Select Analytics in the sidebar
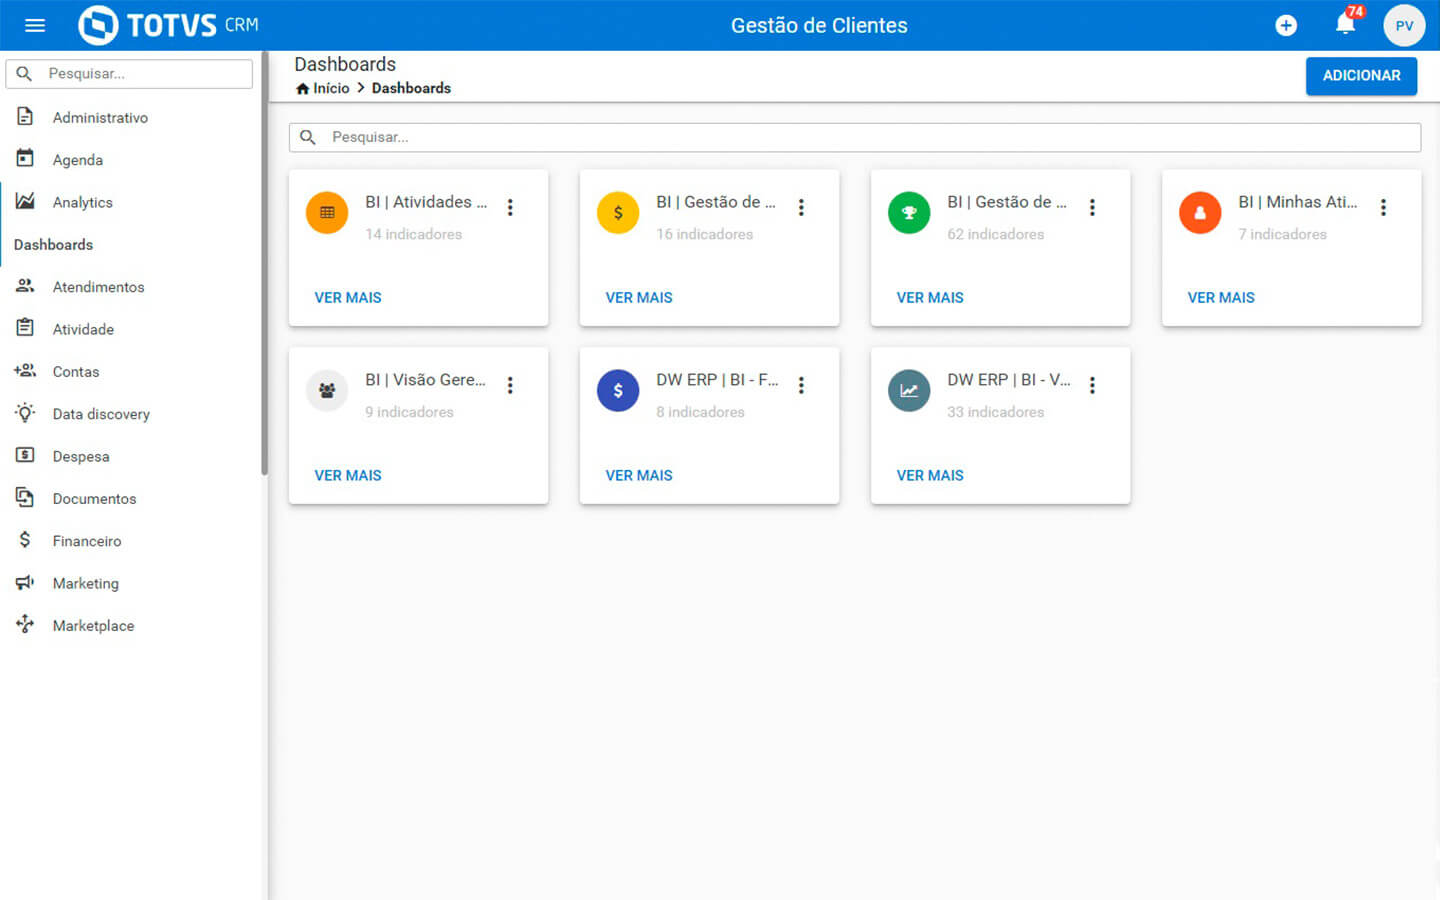Screen dimensions: 1440x900 click(82, 202)
